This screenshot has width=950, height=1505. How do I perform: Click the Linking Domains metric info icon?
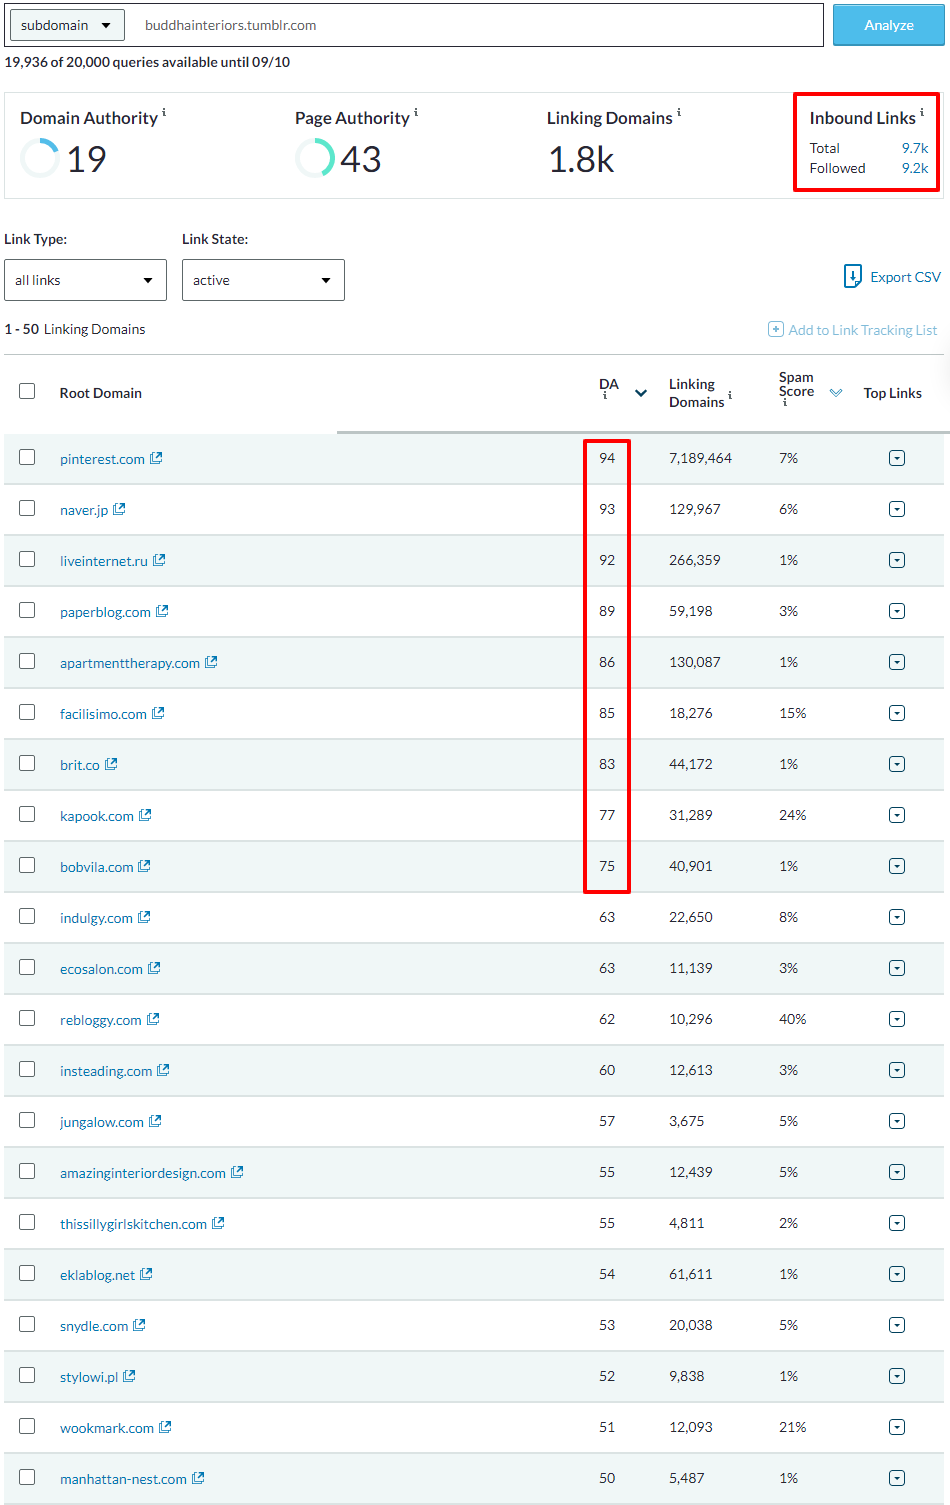[x=679, y=112]
